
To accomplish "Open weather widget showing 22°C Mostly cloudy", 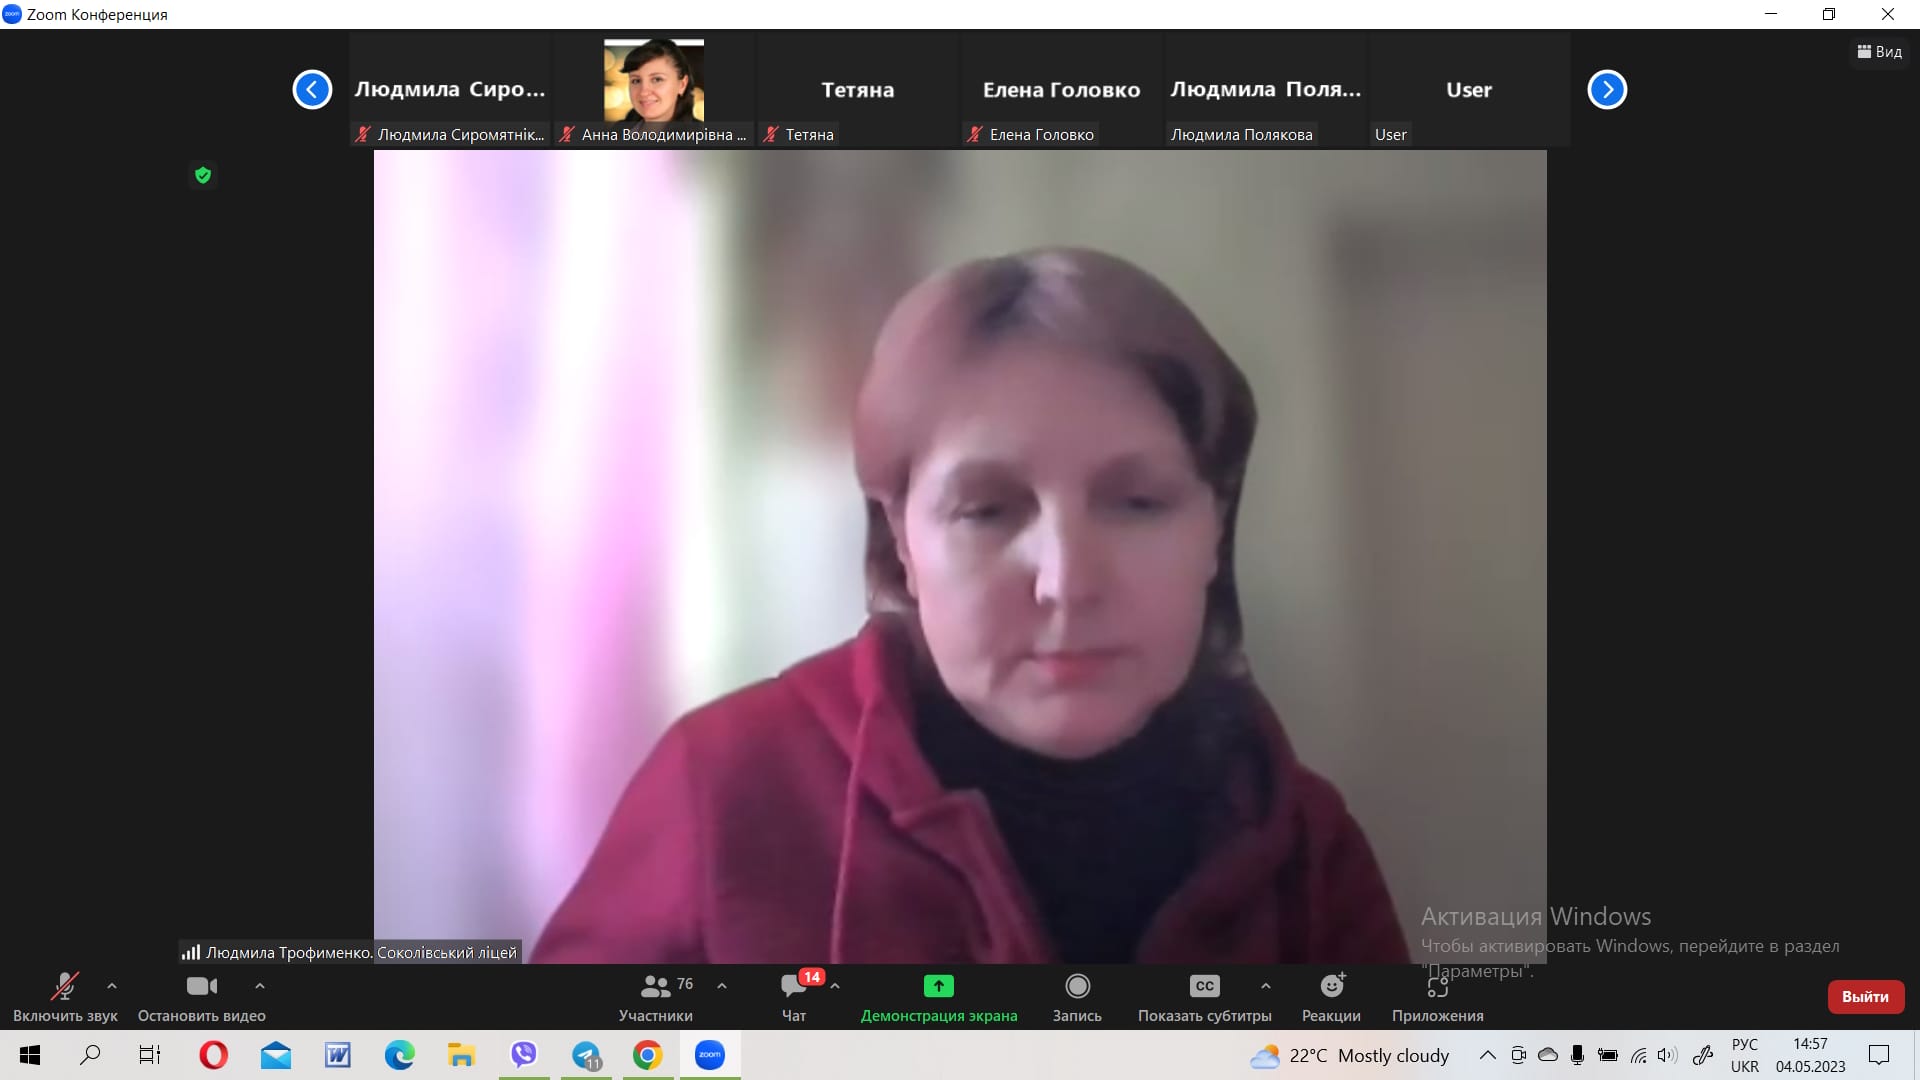I will [x=1350, y=1056].
